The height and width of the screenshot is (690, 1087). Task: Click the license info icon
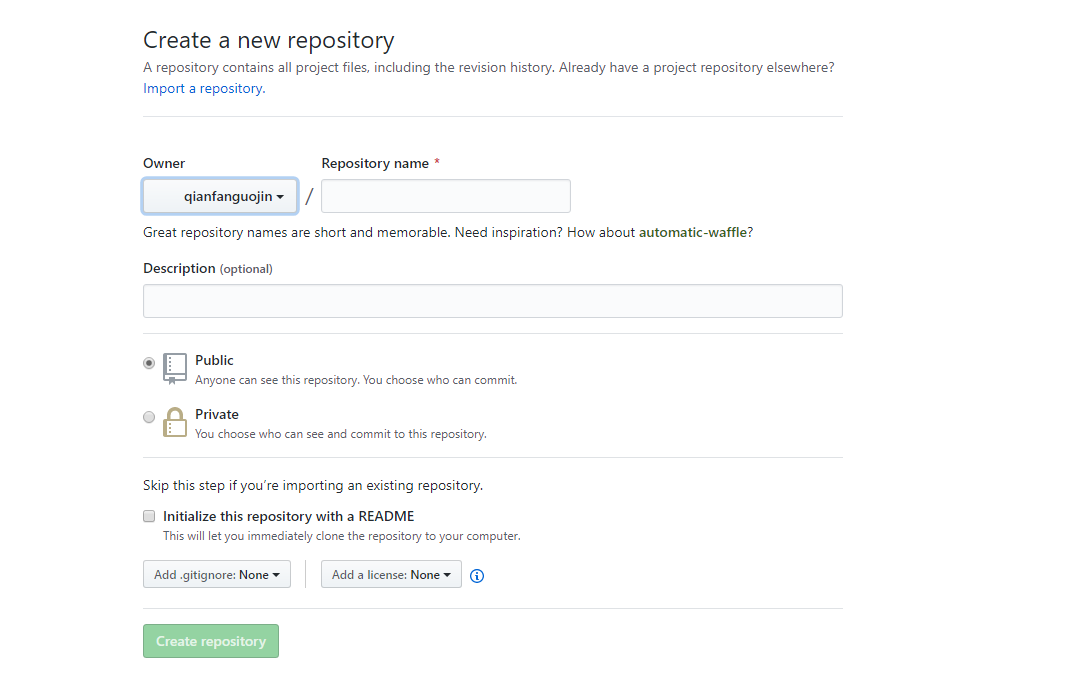tap(477, 576)
